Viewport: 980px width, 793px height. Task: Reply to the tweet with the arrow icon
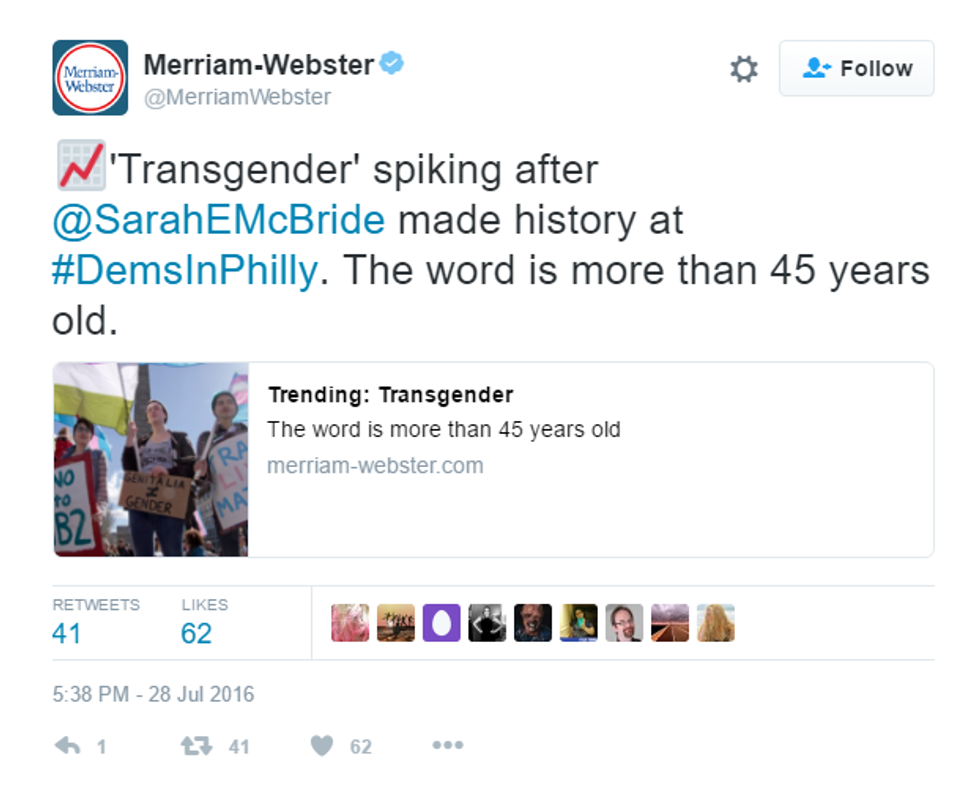point(68,746)
